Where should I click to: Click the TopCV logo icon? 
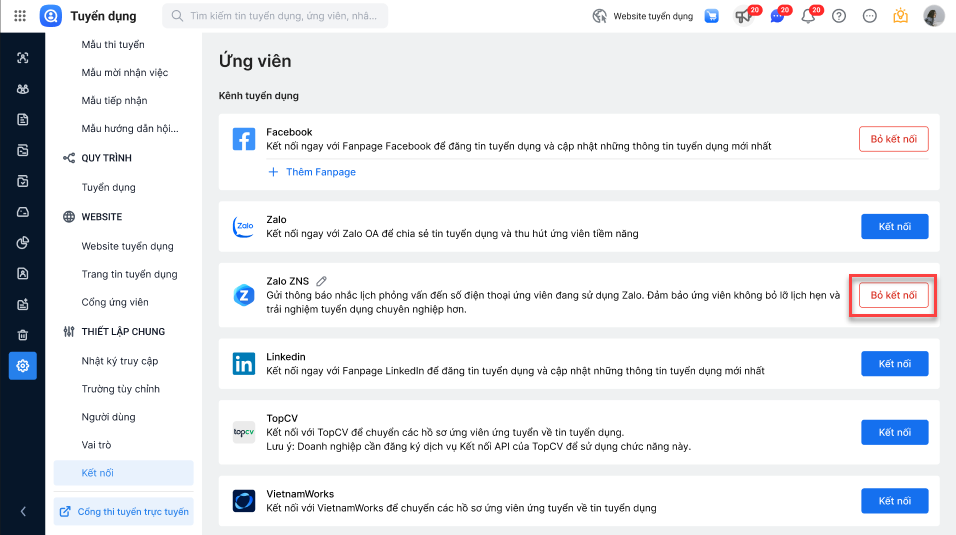click(244, 432)
